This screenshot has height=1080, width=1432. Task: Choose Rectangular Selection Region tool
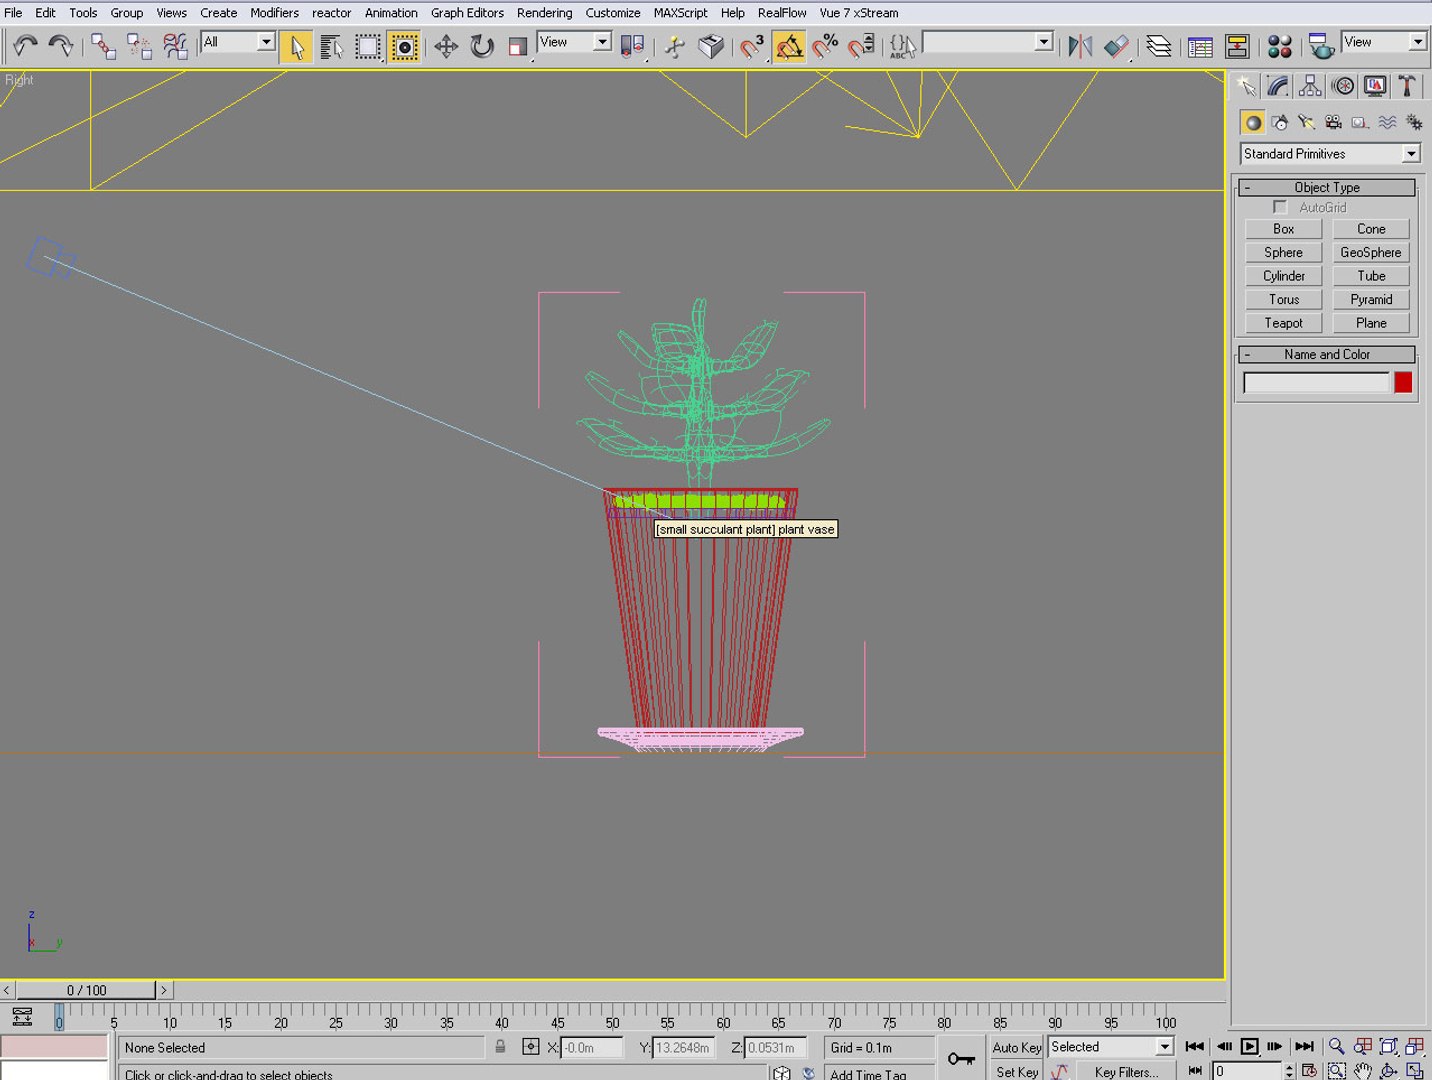pyautogui.click(x=368, y=46)
